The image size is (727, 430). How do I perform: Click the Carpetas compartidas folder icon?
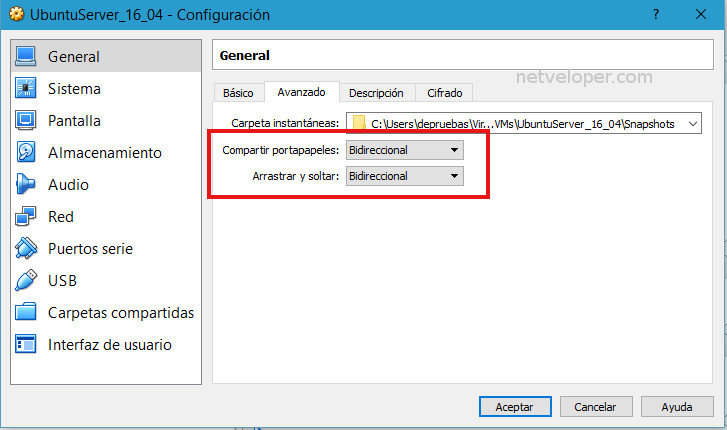(x=26, y=312)
